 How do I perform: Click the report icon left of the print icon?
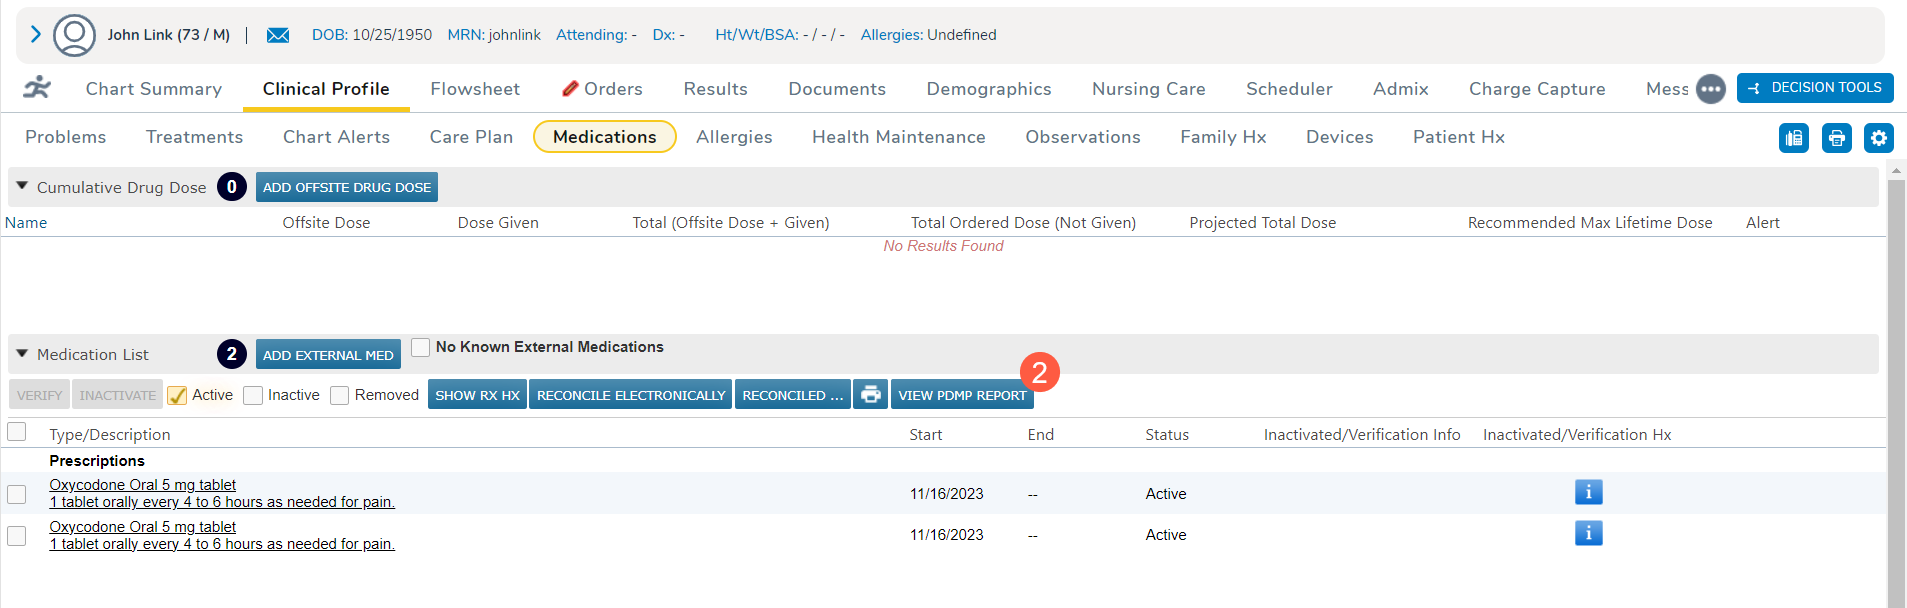[x=1794, y=138]
